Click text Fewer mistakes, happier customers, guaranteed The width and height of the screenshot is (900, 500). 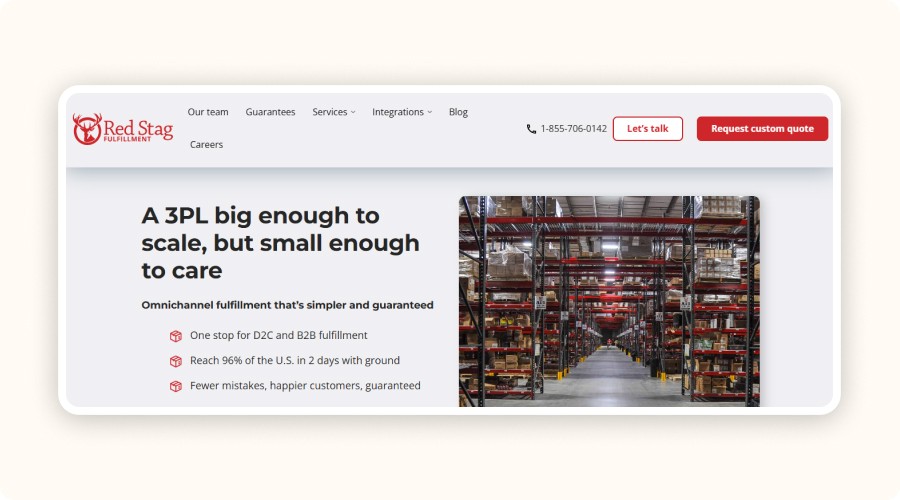[305, 386]
